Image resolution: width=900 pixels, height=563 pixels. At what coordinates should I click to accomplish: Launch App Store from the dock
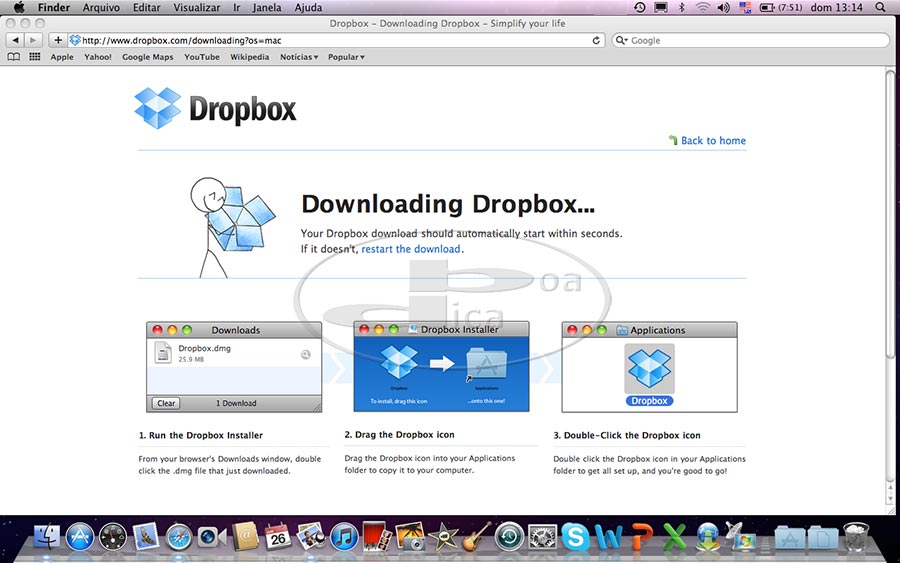coord(80,537)
